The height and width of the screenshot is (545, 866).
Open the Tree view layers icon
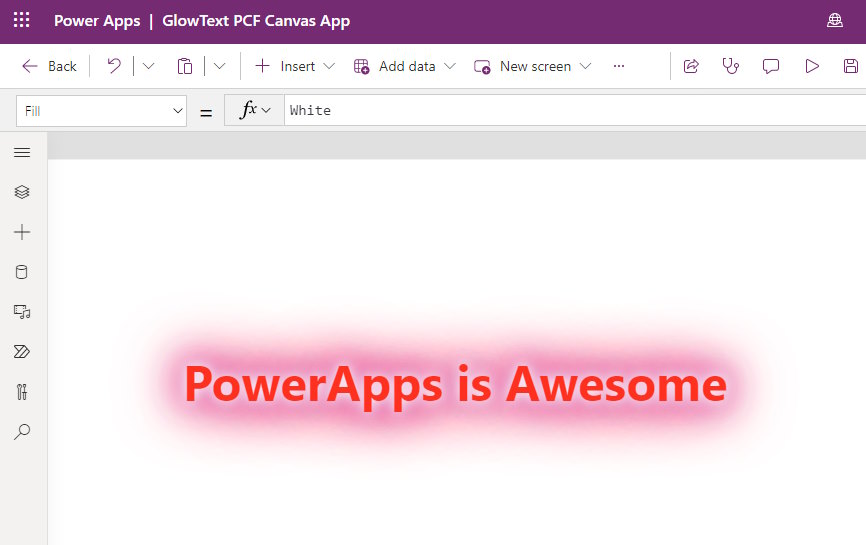point(22,192)
